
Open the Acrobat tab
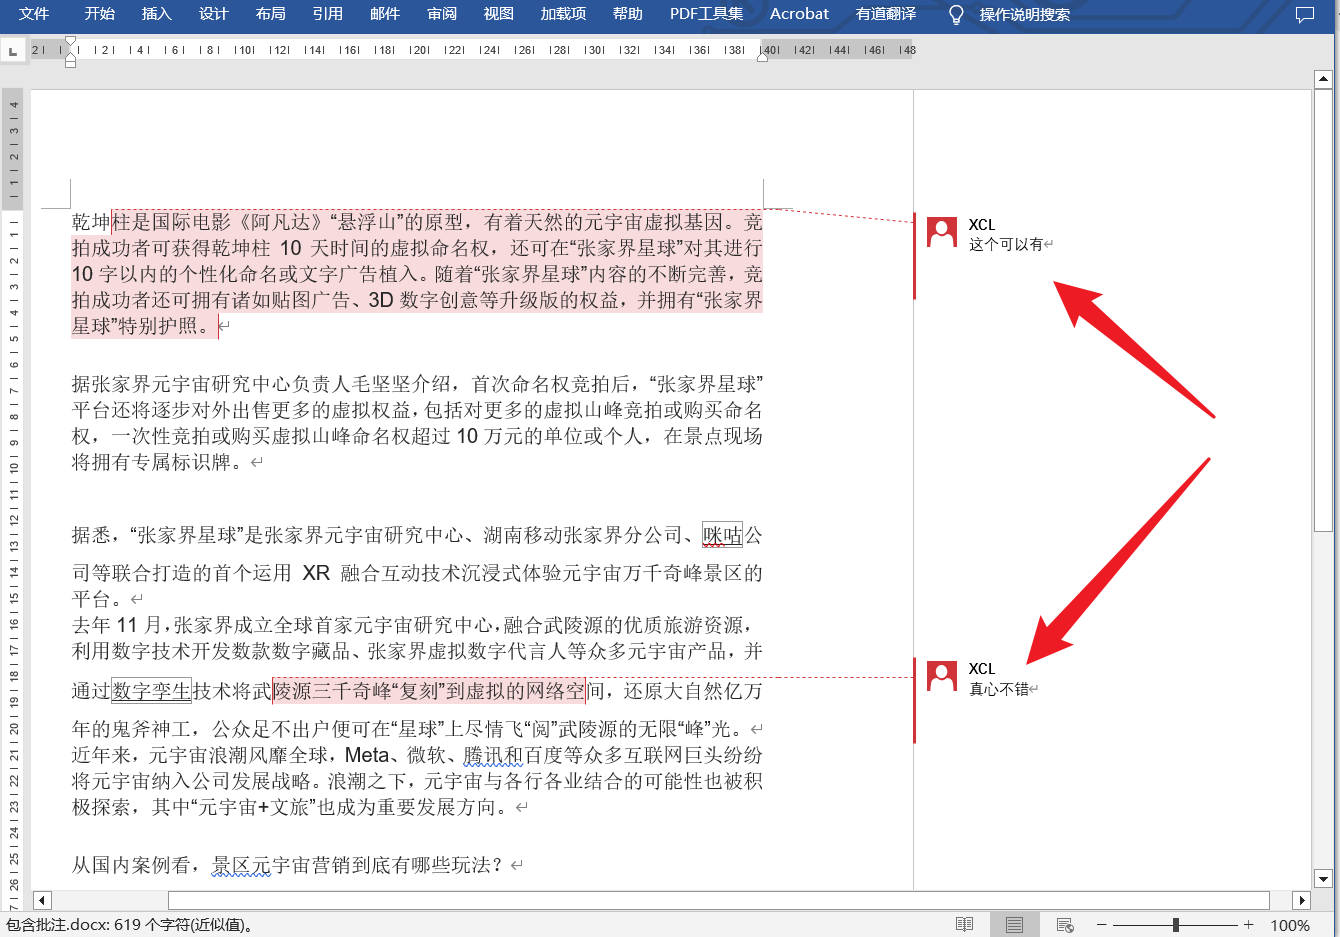(x=798, y=13)
